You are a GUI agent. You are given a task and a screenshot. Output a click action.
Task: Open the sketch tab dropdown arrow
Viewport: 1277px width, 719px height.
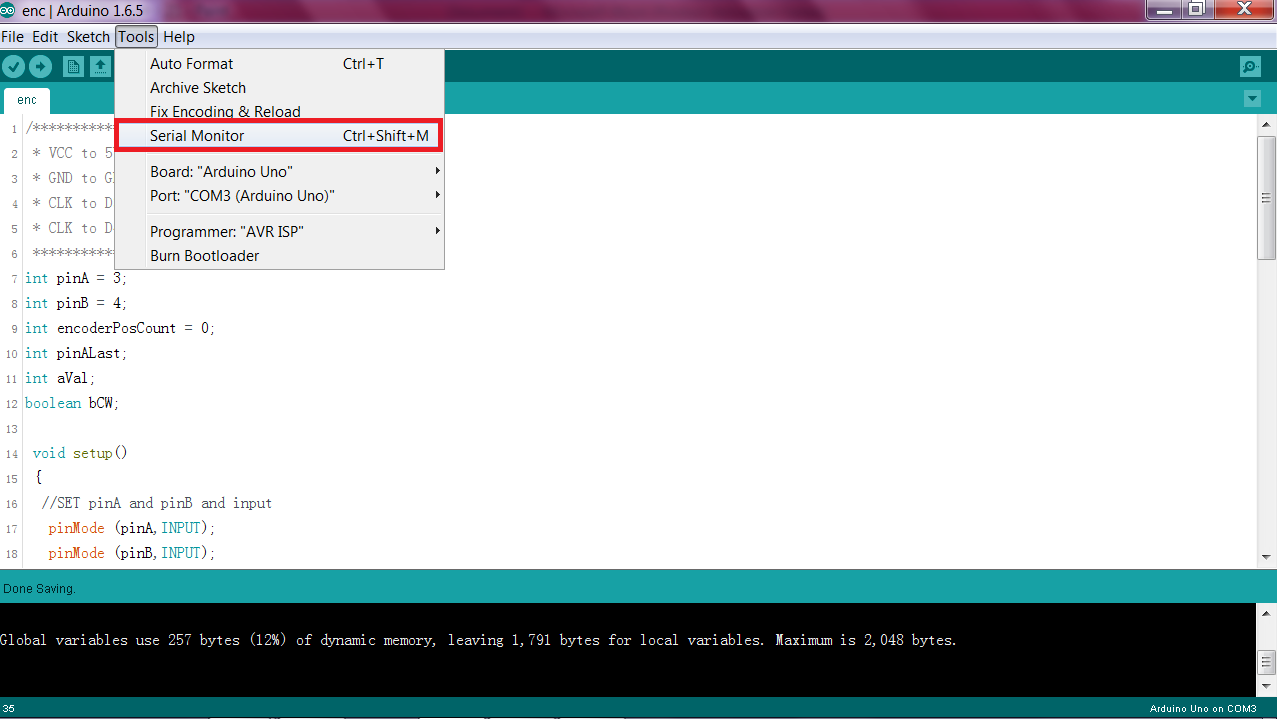(x=1252, y=99)
